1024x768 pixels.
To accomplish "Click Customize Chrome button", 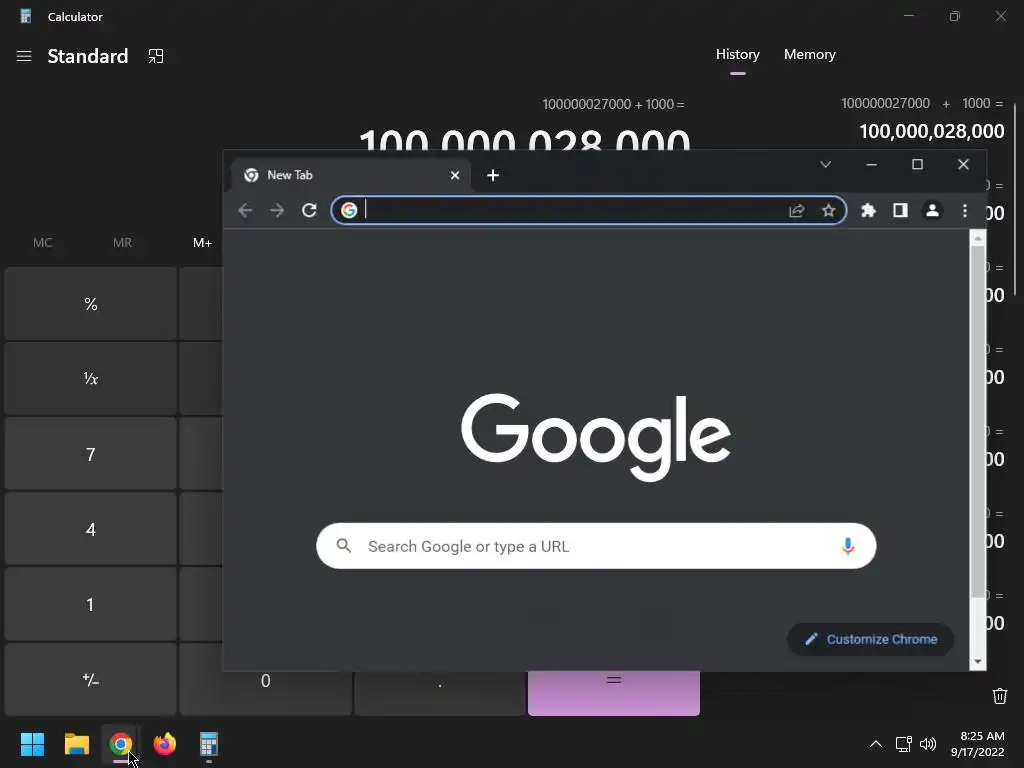I will (x=871, y=639).
